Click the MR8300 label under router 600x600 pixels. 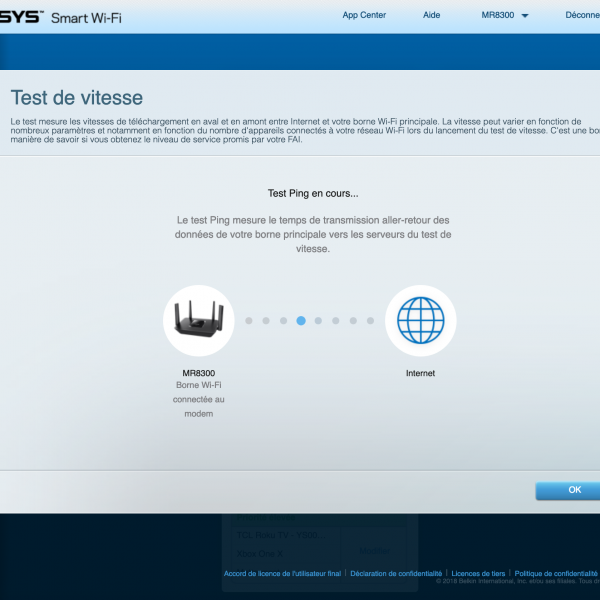(198, 373)
